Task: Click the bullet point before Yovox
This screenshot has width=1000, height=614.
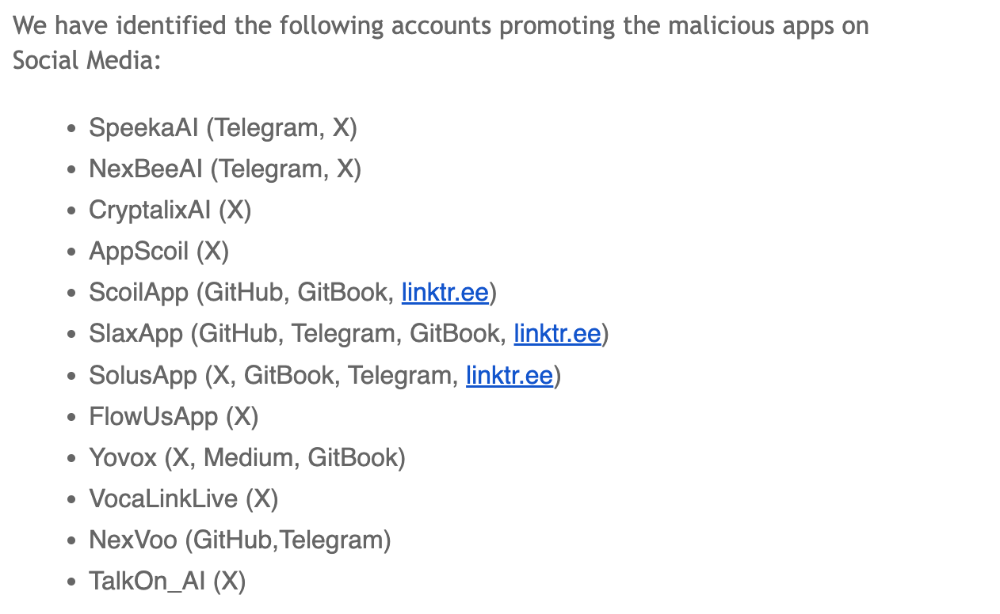Action: [x=70, y=459]
